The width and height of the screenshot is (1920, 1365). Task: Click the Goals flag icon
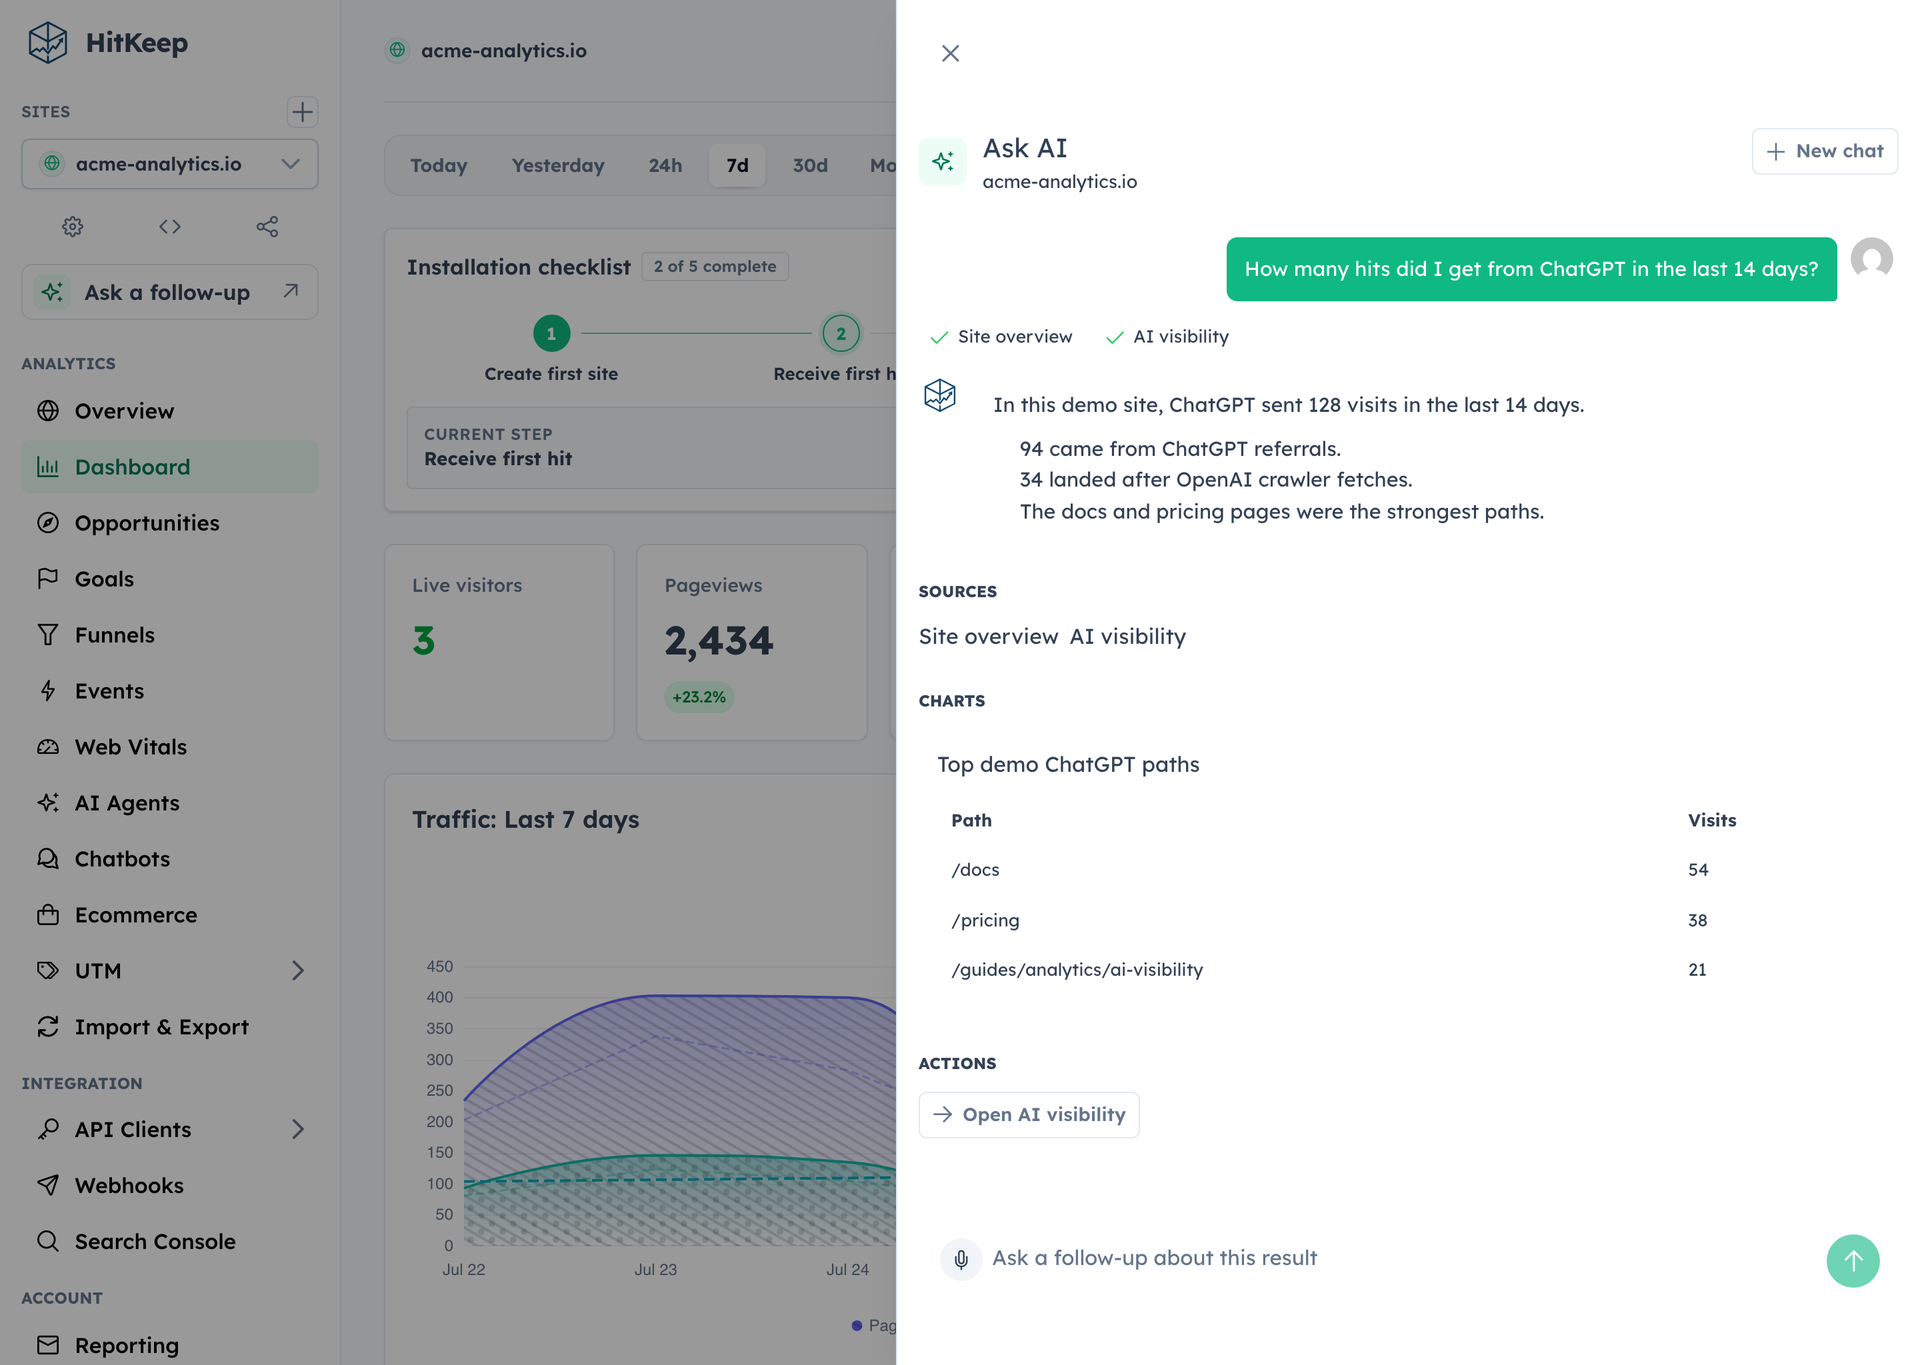pos(48,579)
